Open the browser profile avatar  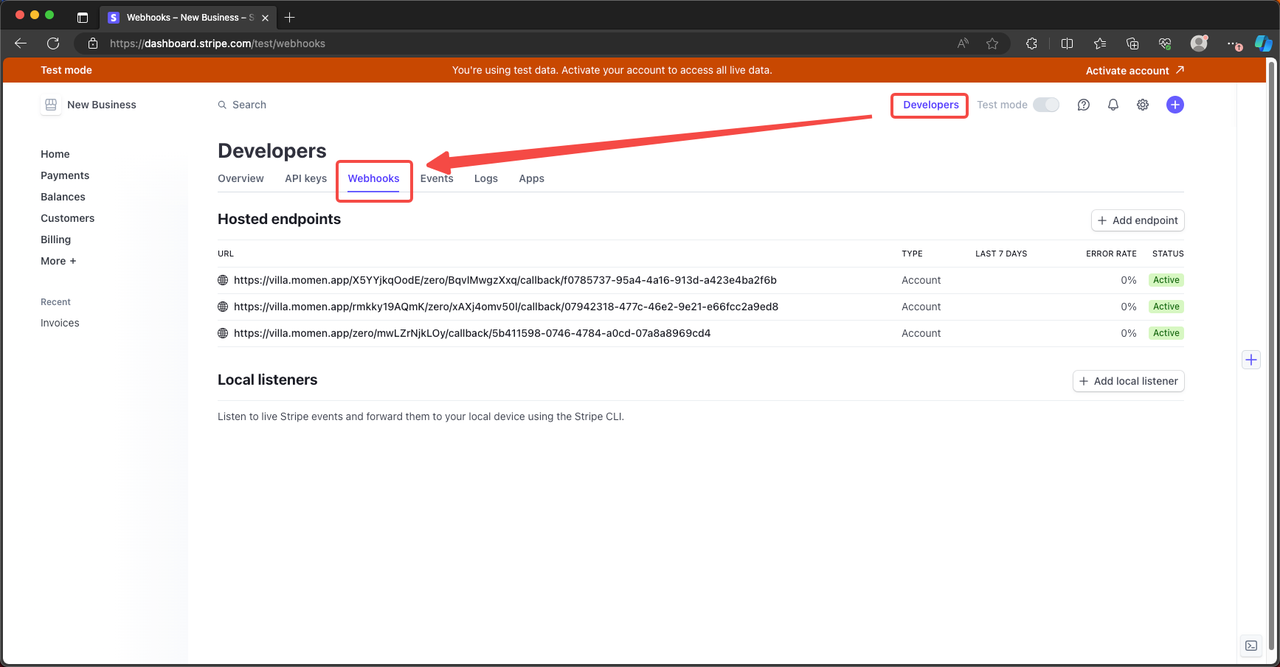(x=1199, y=44)
